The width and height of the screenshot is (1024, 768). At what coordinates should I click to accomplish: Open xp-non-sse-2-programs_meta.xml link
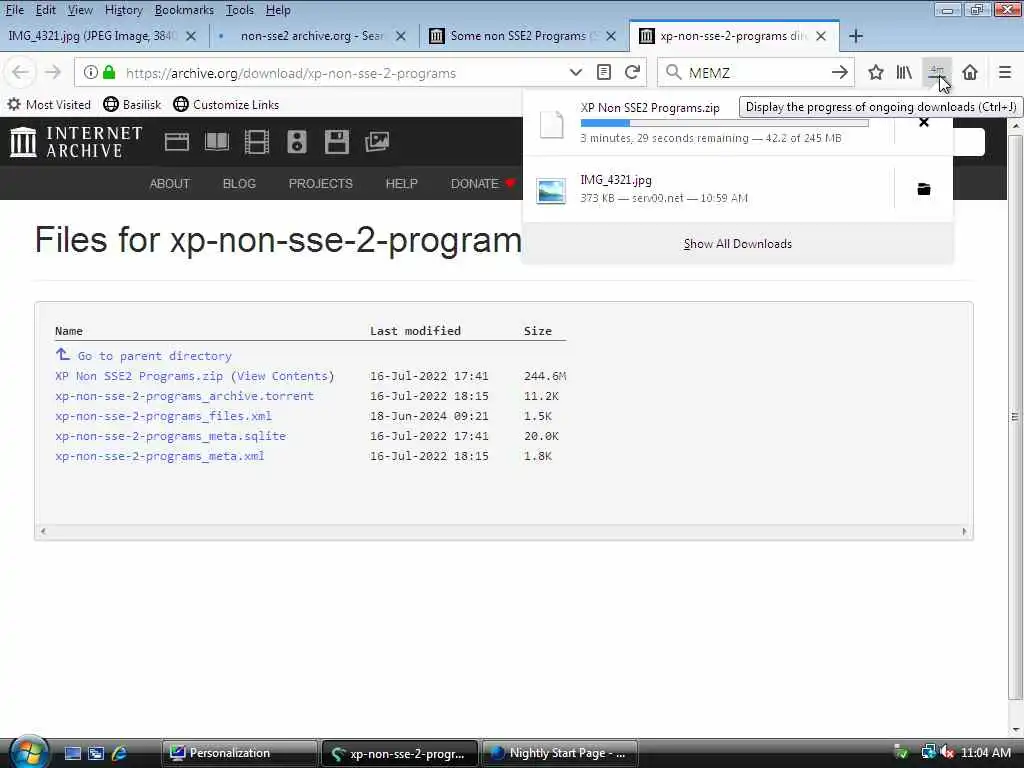160,456
